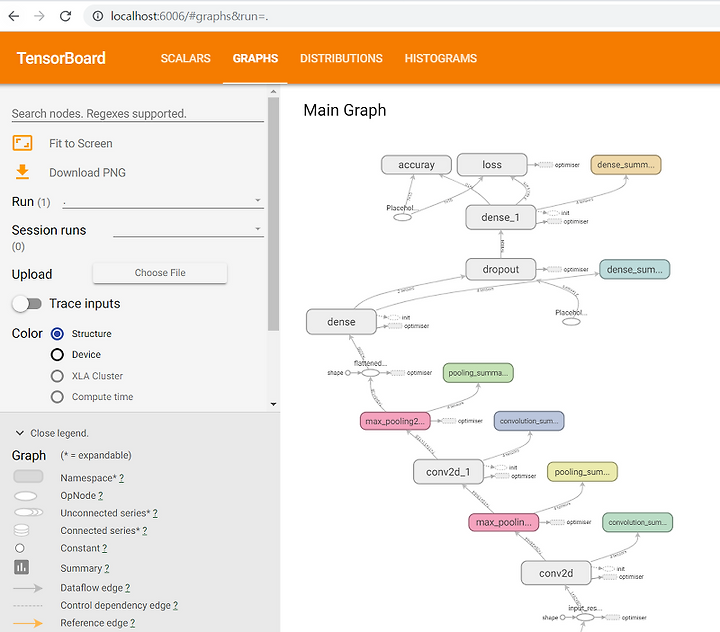Click the OpNode ellipse legend icon

click(26, 496)
